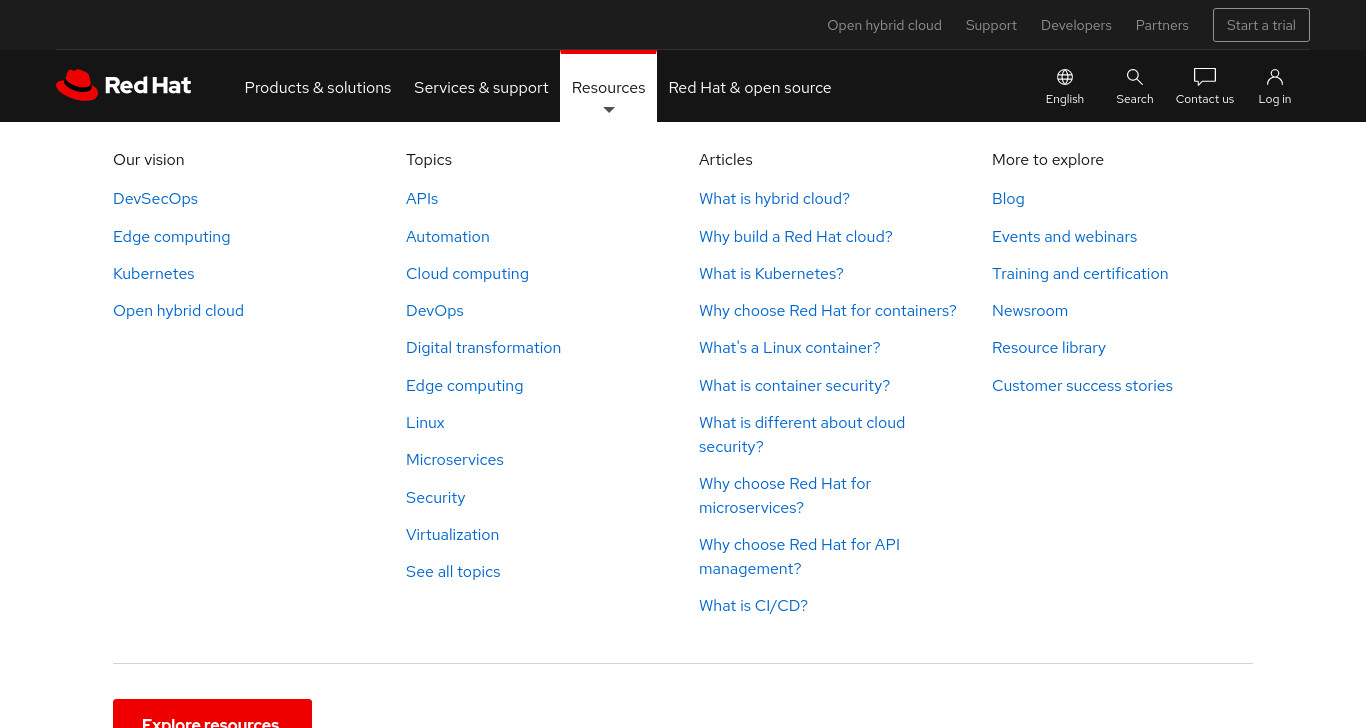Open the Developers top link
Image resolution: width=1366 pixels, height=728 pixels.
[1076, 25]
